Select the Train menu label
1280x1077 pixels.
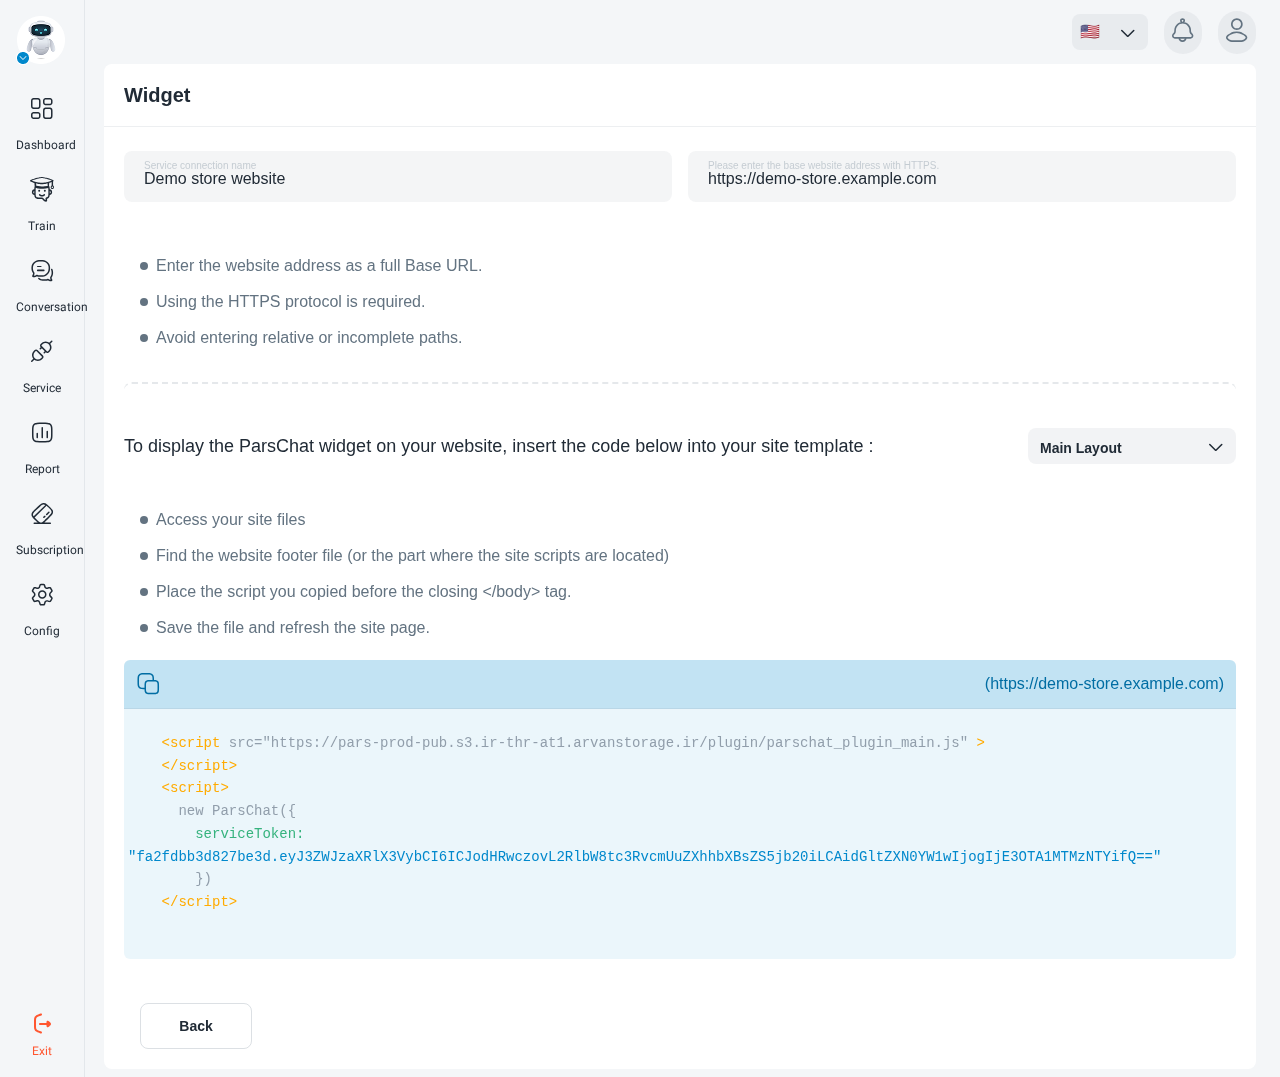[42, 226]
